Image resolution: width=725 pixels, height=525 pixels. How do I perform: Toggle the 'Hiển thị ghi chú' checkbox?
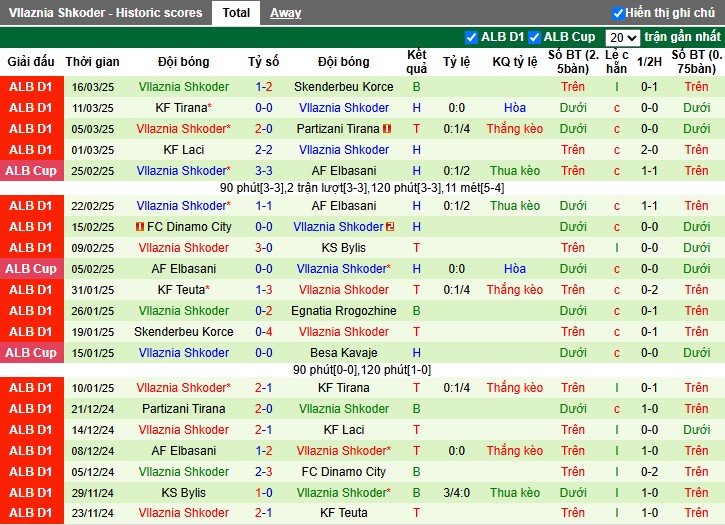618,13
